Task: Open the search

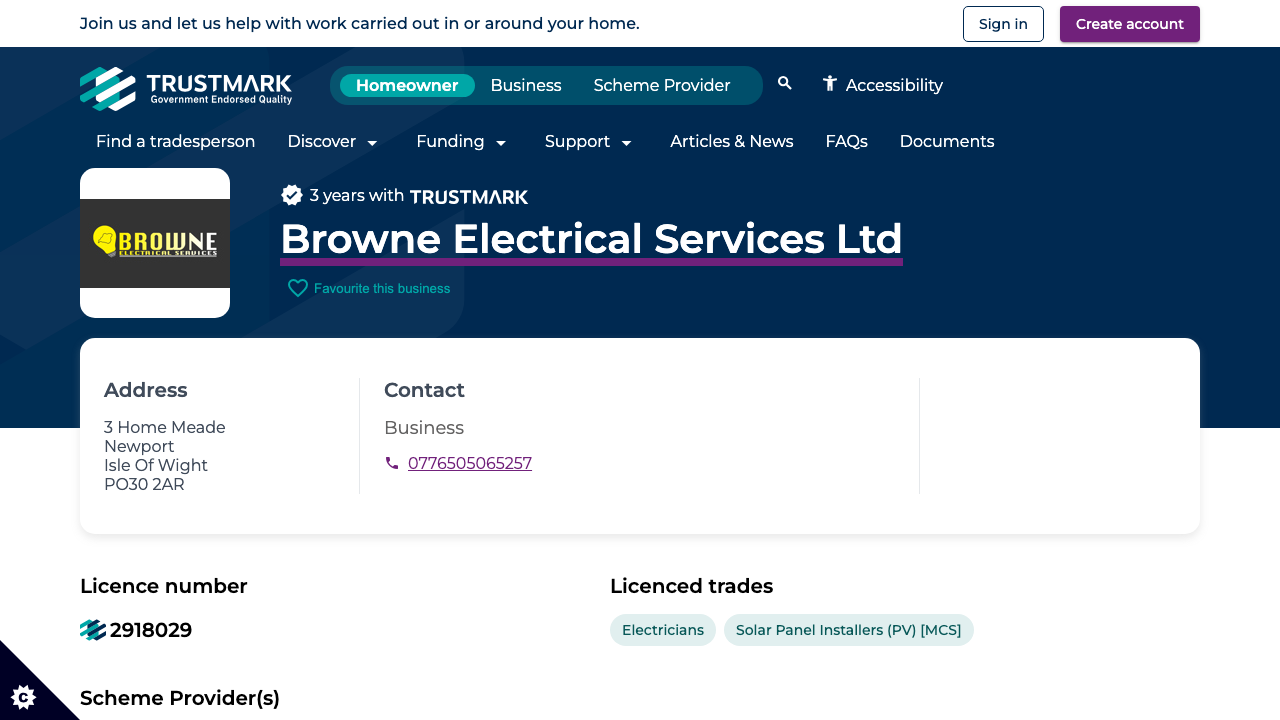Action: (x=784, y=84)
